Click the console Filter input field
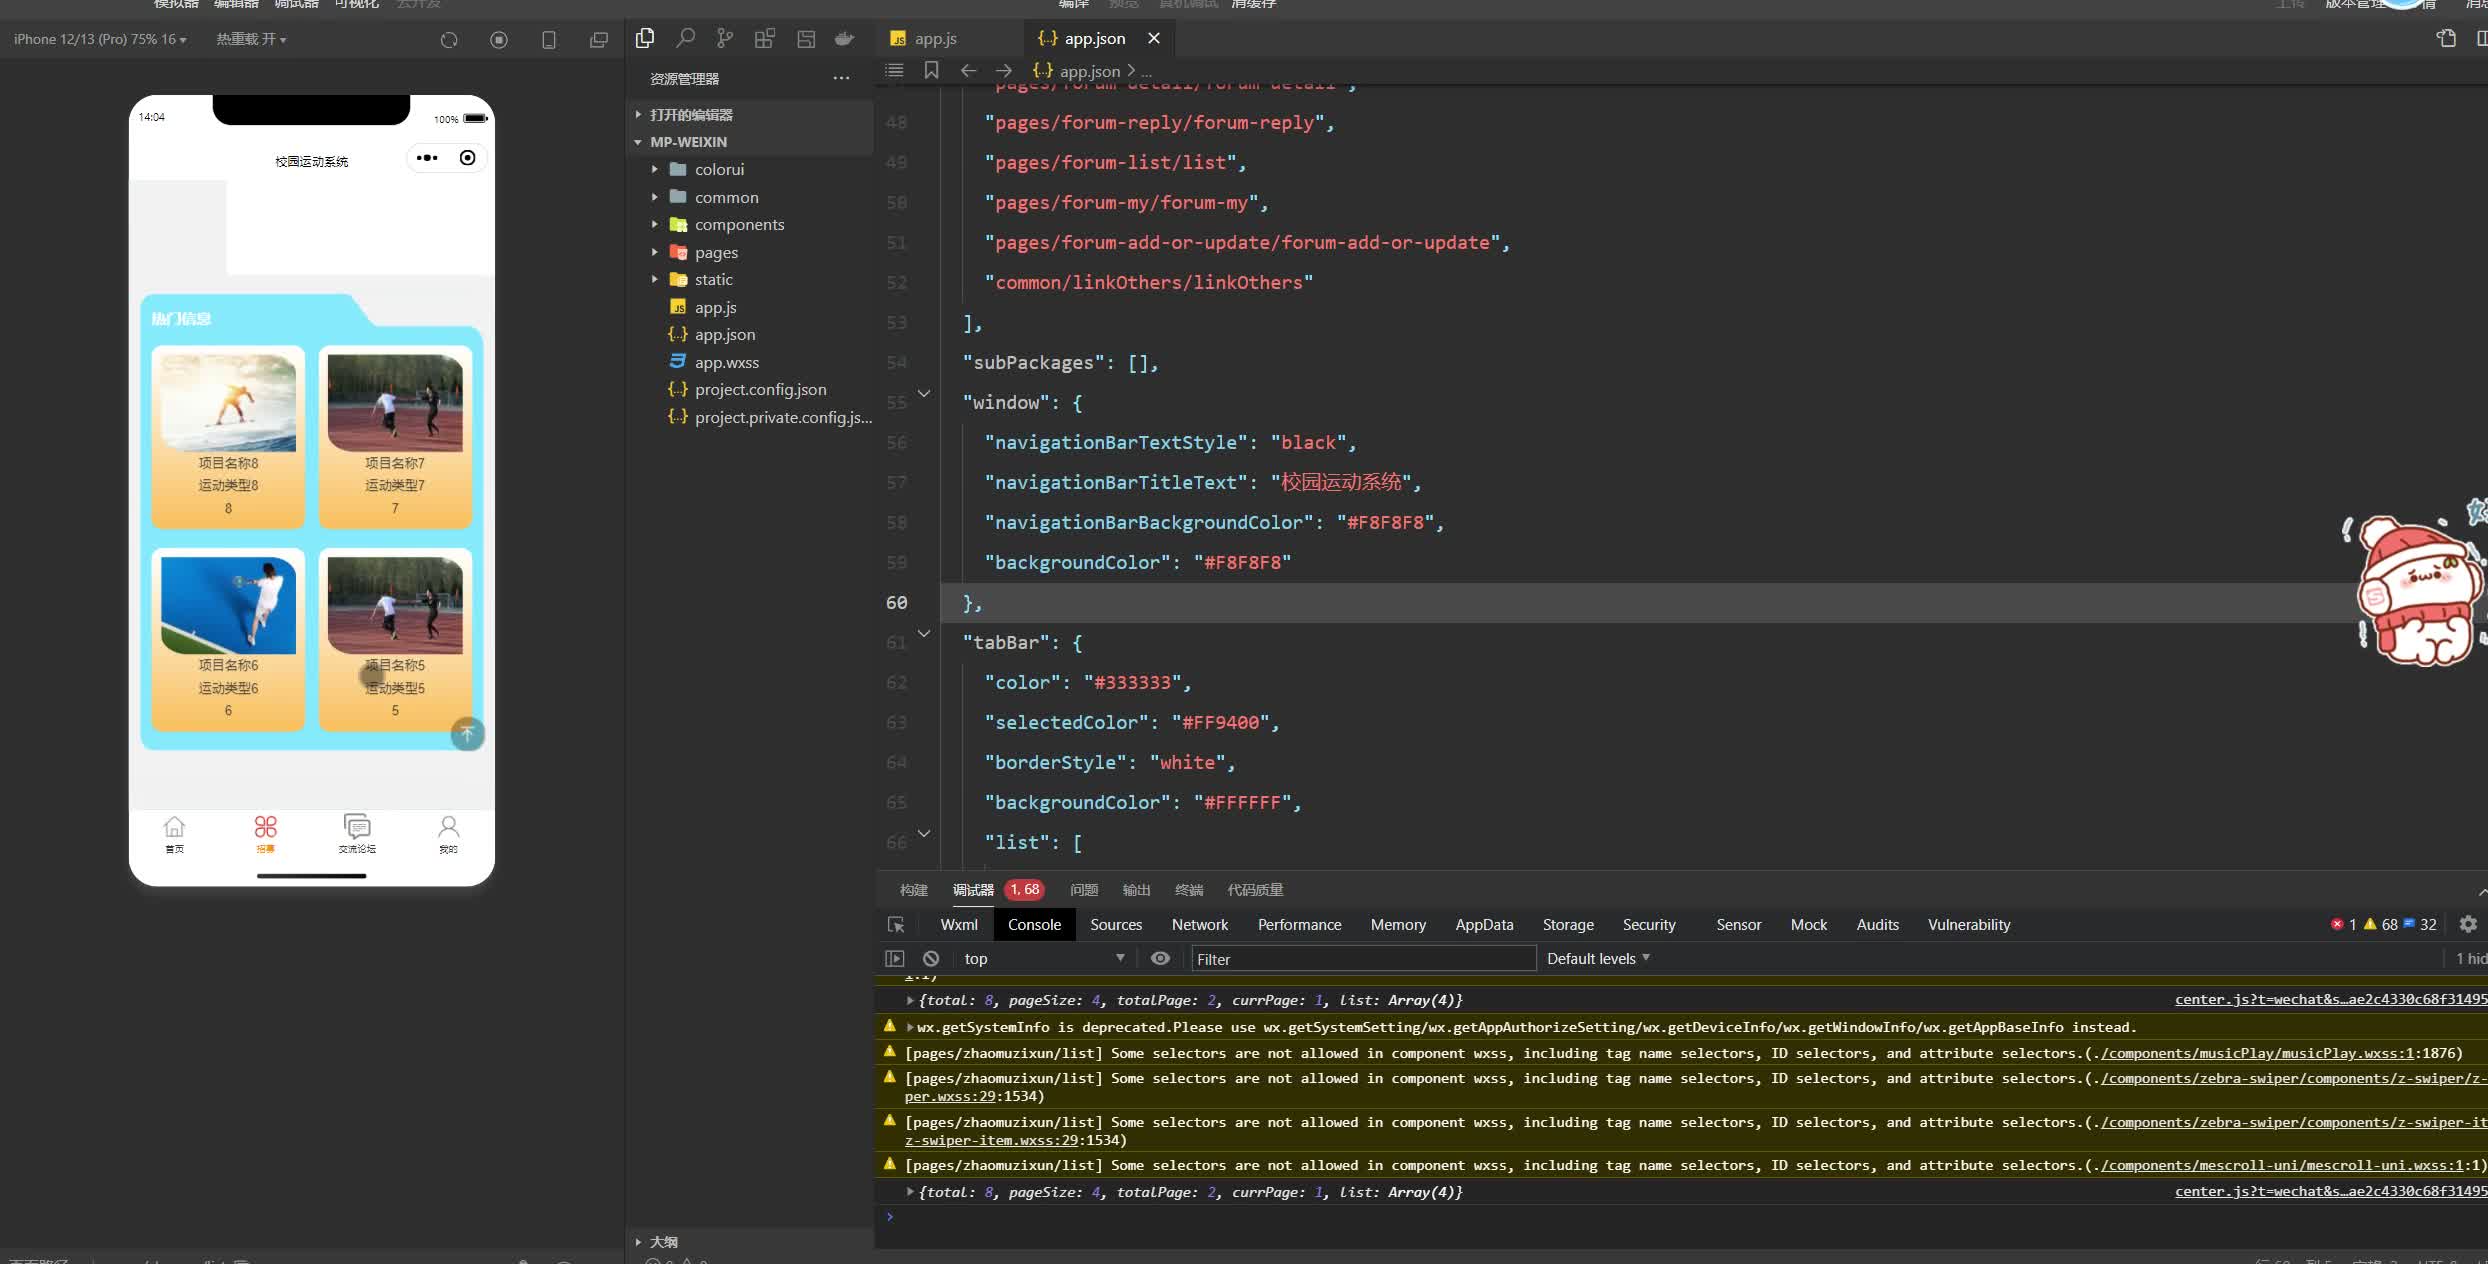Image resolution: width=2488 pixels, height=1264 pixels. point(1362,958)
